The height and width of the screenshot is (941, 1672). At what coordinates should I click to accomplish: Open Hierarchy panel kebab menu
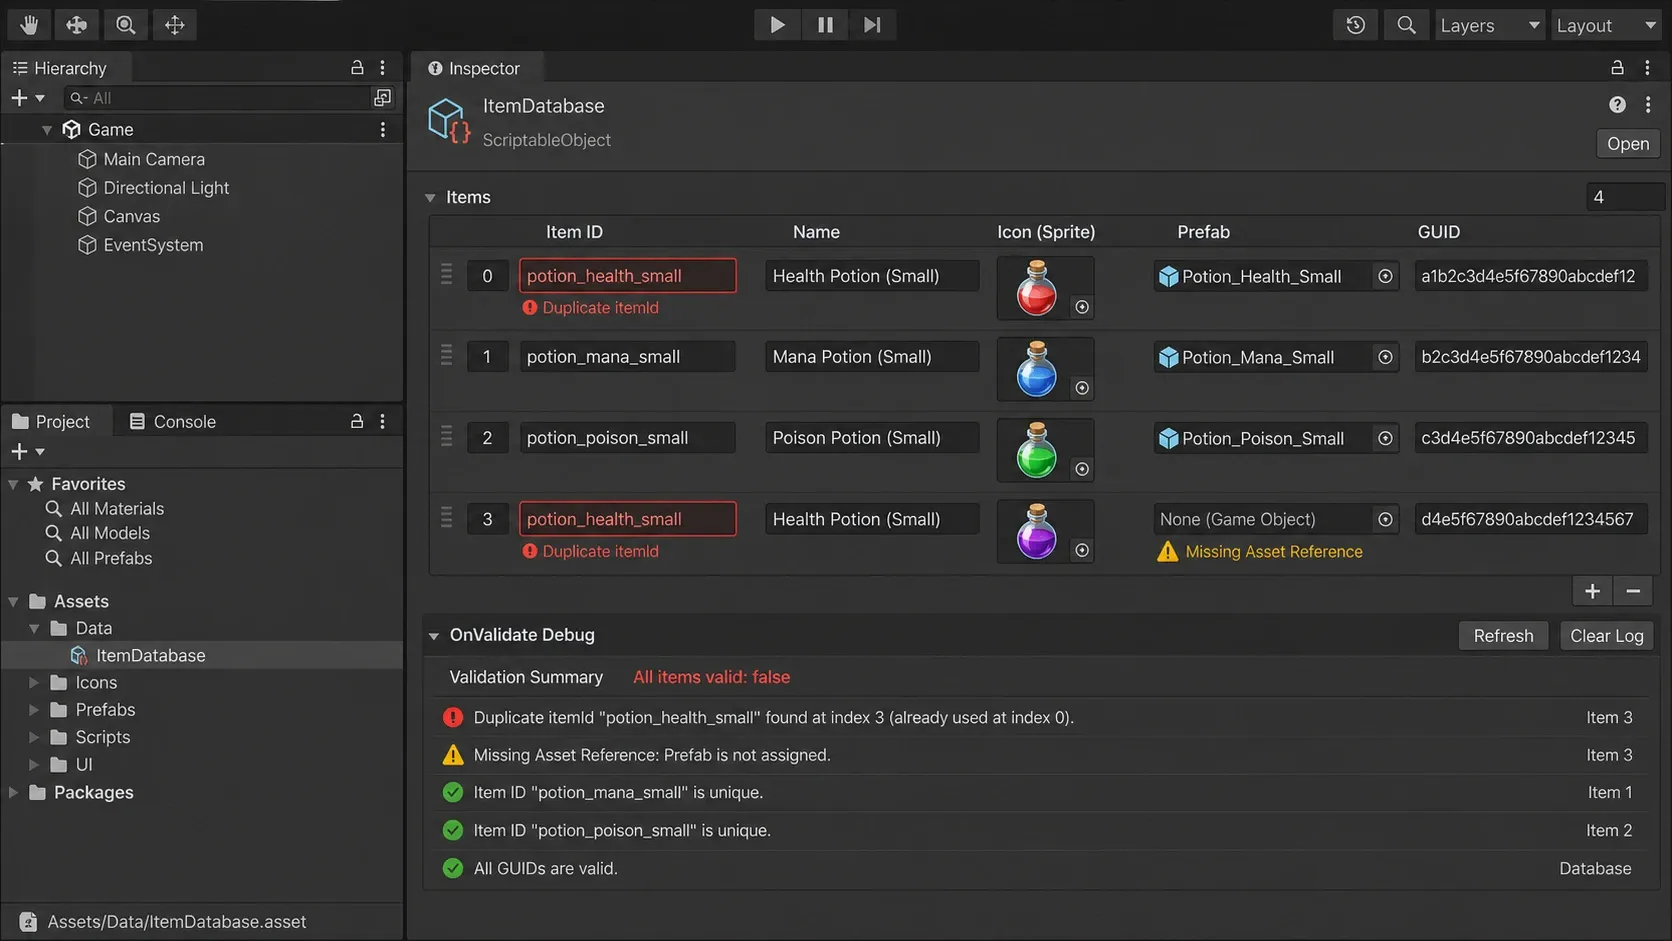pos(383,67)
